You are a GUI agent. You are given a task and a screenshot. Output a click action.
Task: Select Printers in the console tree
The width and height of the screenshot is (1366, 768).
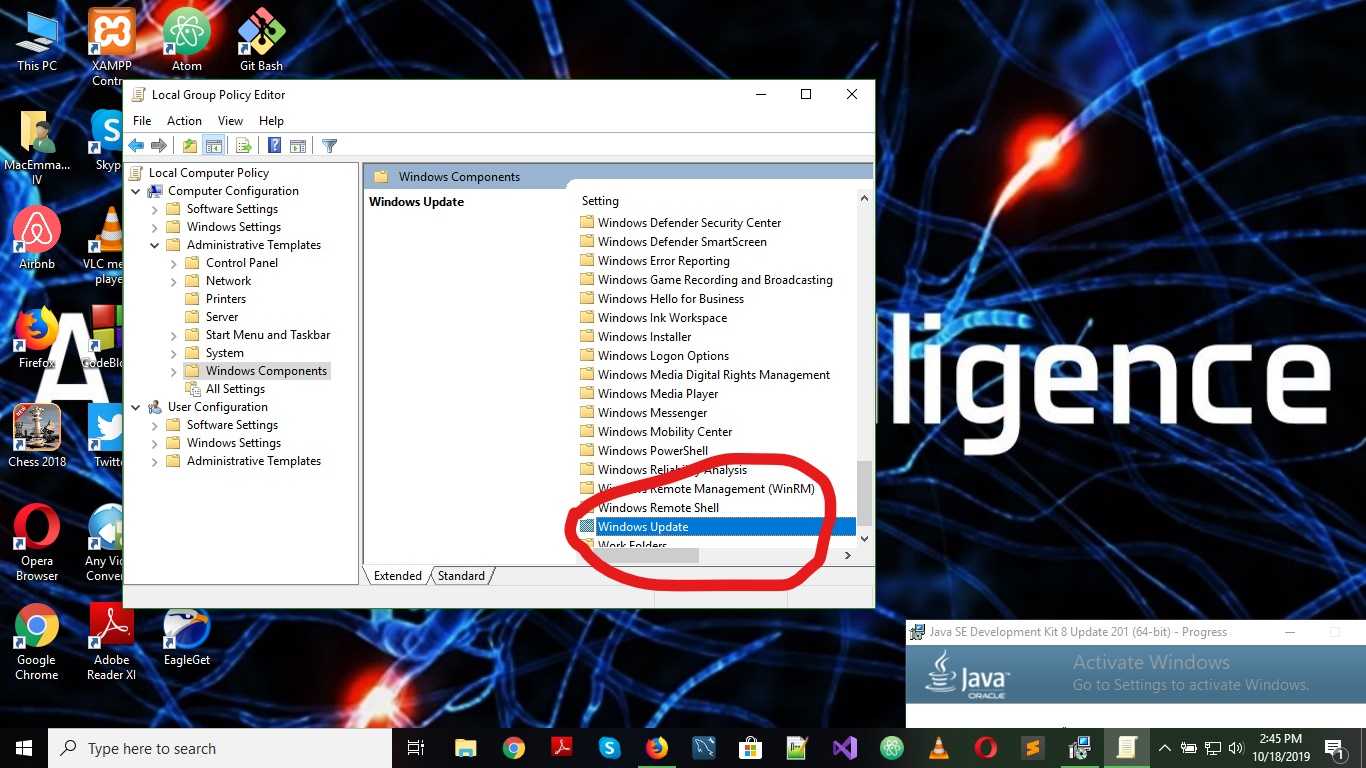(x=216, y=299)
